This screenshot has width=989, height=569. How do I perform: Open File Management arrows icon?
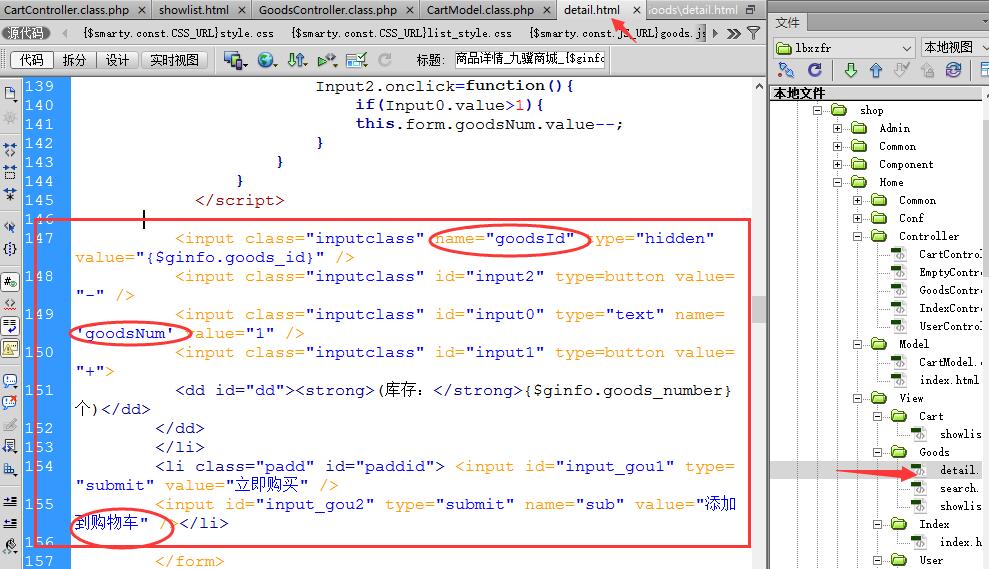[297, 60]
